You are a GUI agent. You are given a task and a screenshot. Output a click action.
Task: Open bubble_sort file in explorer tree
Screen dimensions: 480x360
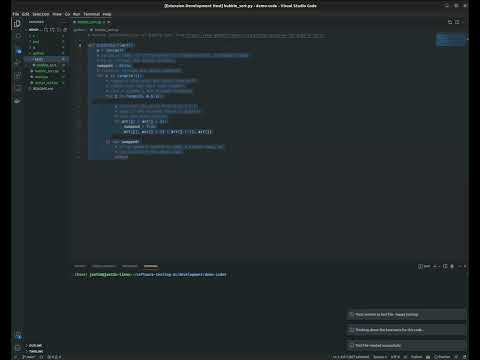point(46,65)
